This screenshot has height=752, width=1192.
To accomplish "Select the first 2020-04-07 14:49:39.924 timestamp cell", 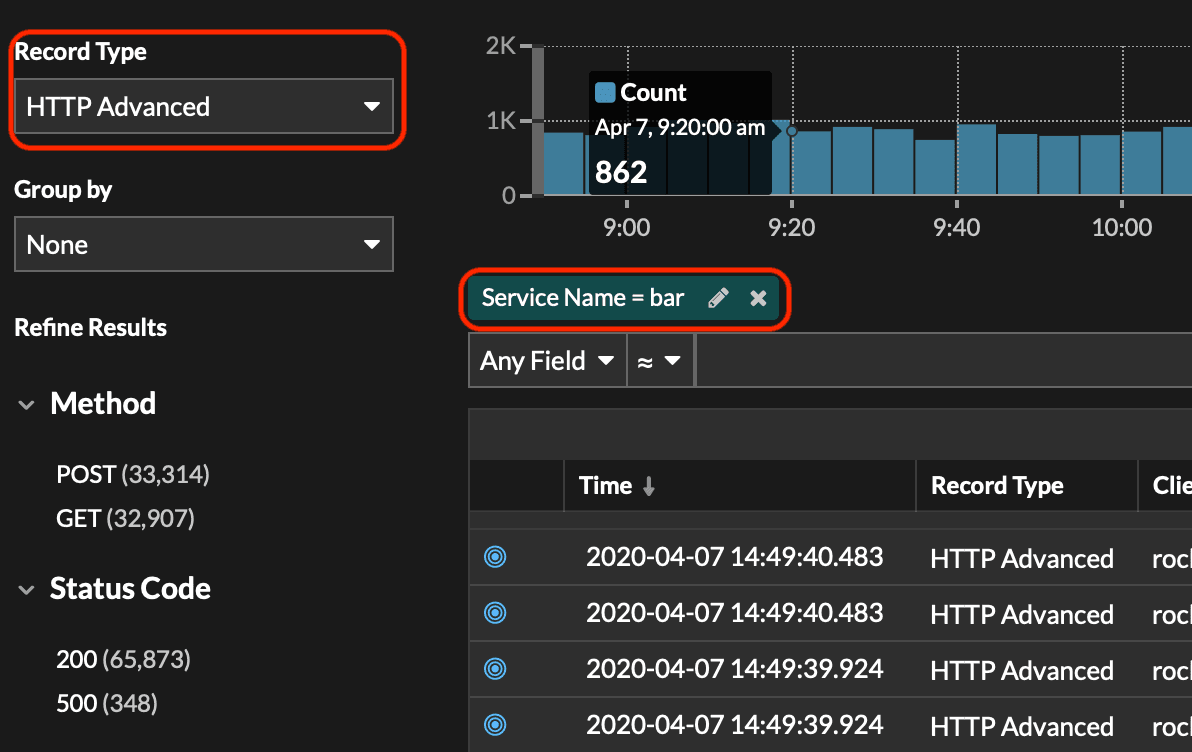I will 734,669.
